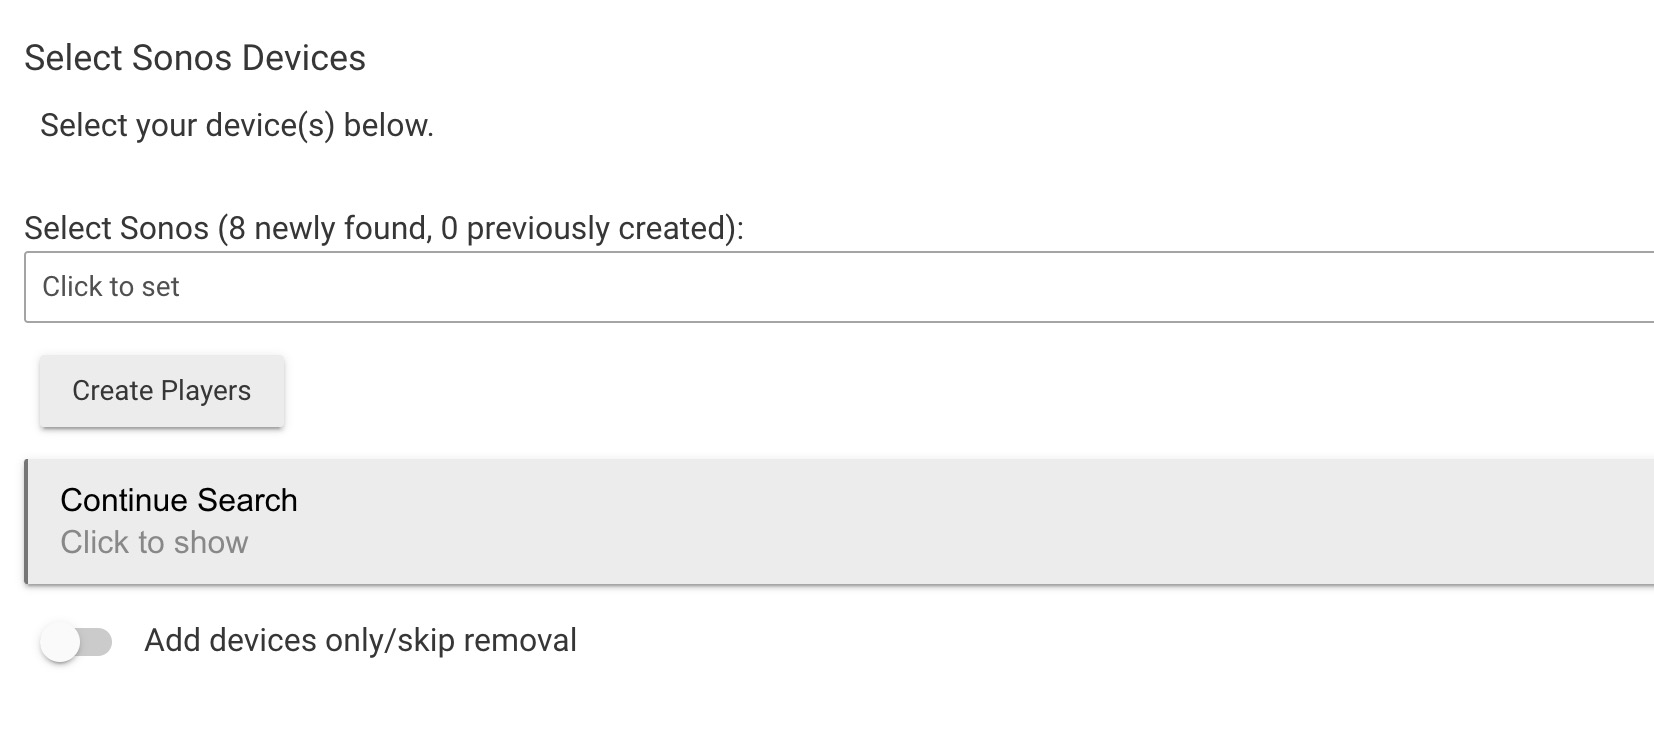Click the "Click to show" subtitle
The image size is (1654, 740).
coord(154,542)
